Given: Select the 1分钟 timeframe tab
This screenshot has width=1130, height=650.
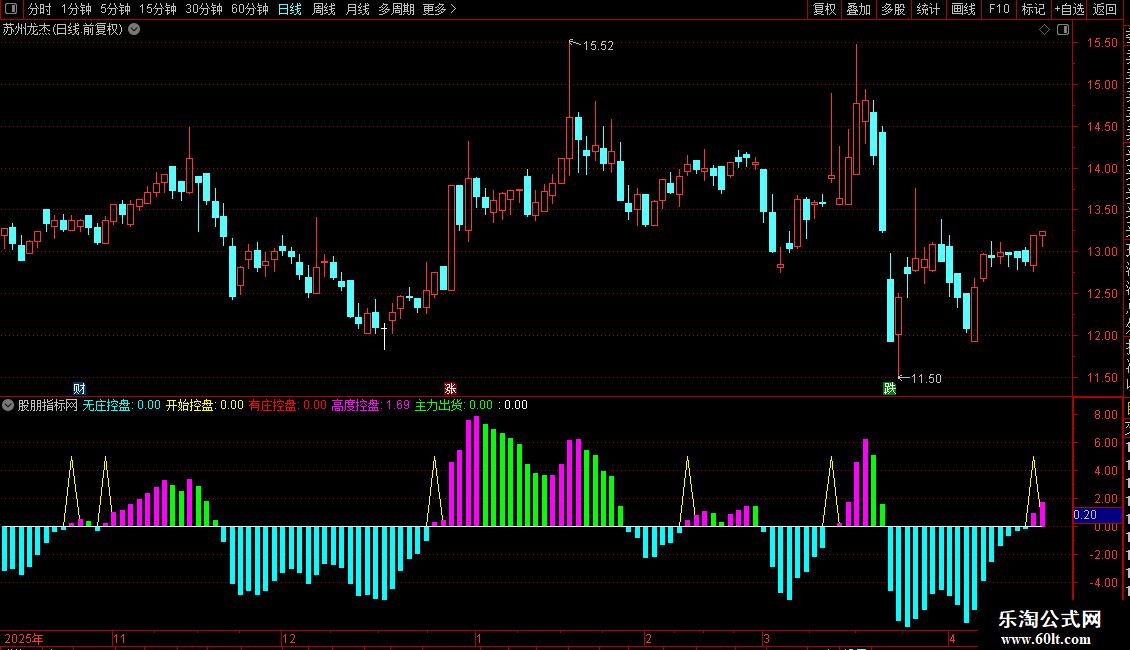Looking at the screenshot, I should 76,9.
